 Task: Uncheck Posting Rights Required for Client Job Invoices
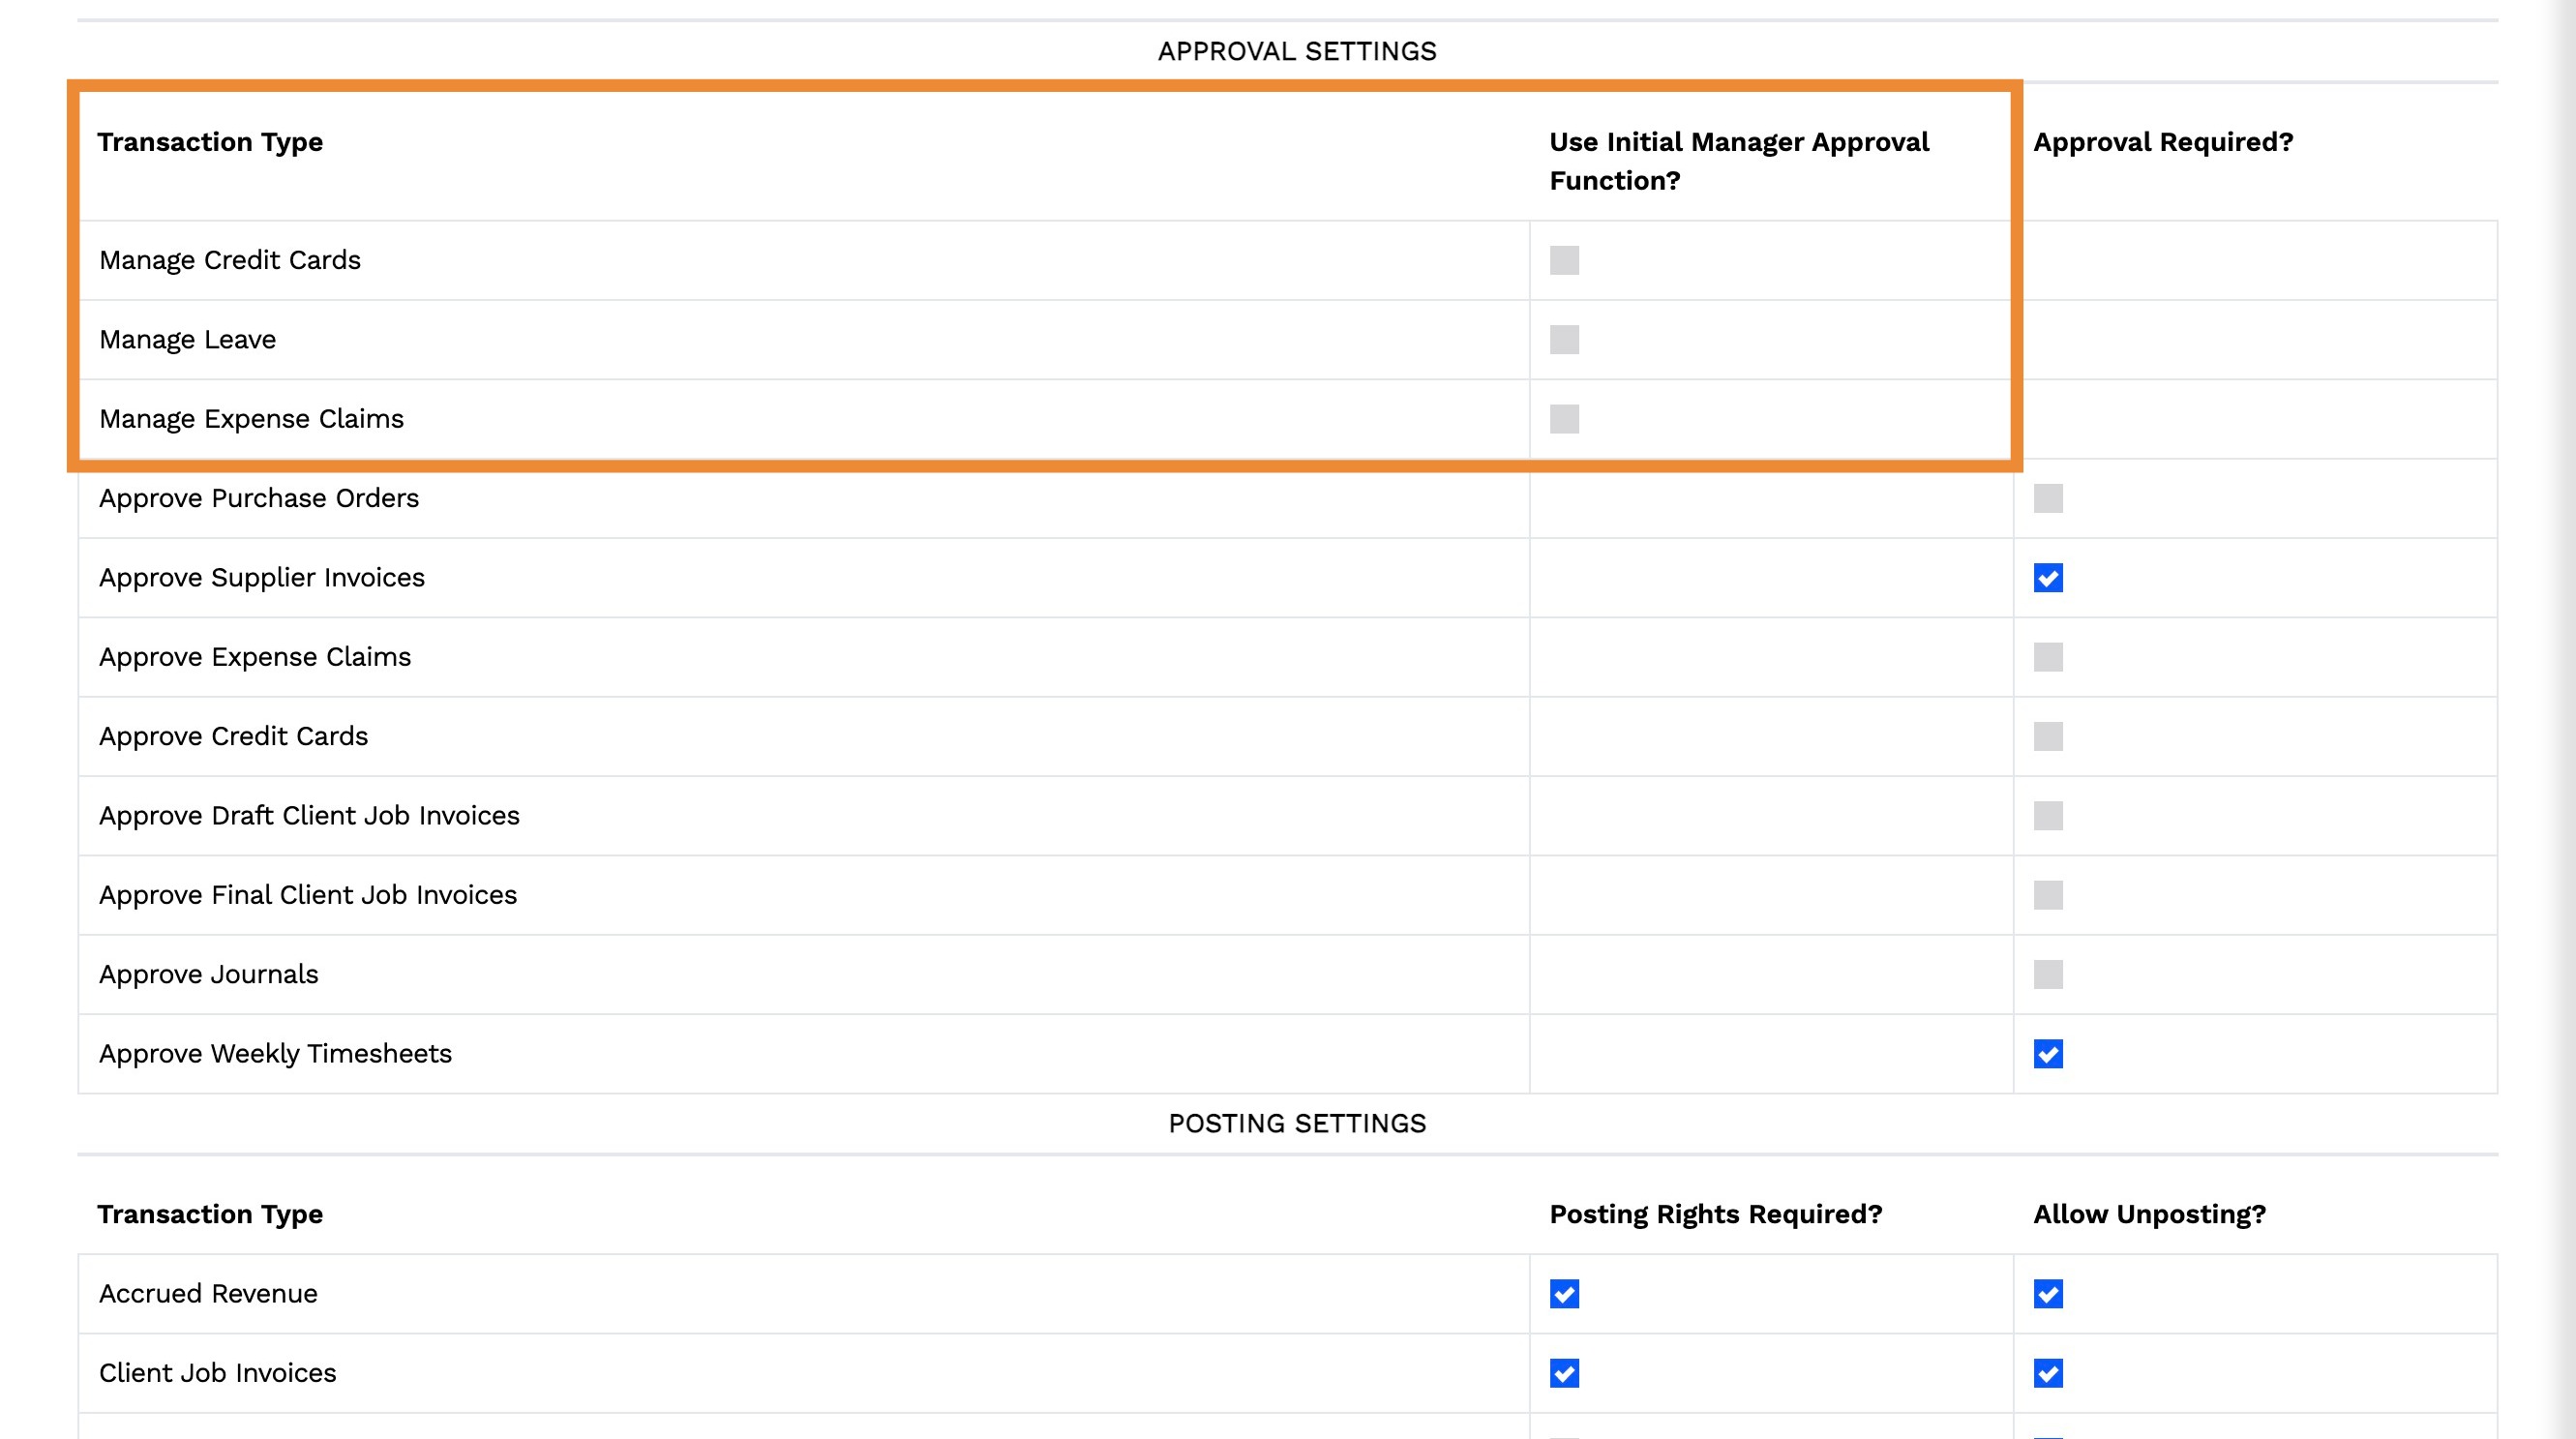coord(1564,1373)
